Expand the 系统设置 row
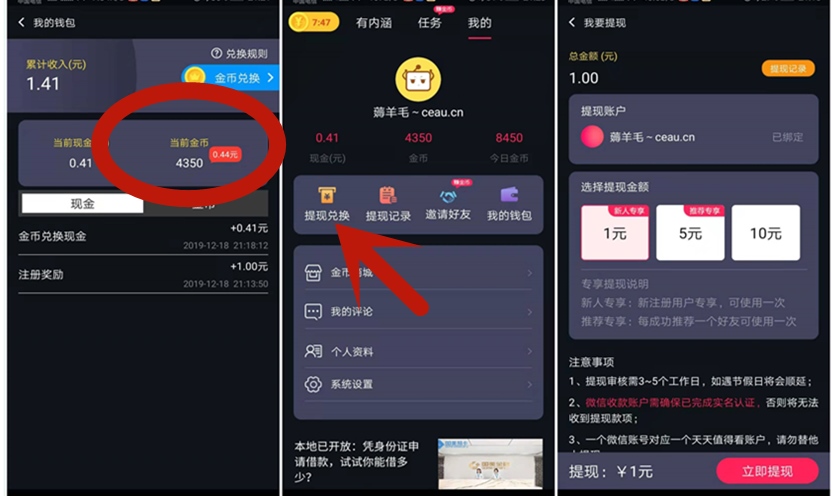This screenshot has width=832, height=496. click(x=418, y=384)
